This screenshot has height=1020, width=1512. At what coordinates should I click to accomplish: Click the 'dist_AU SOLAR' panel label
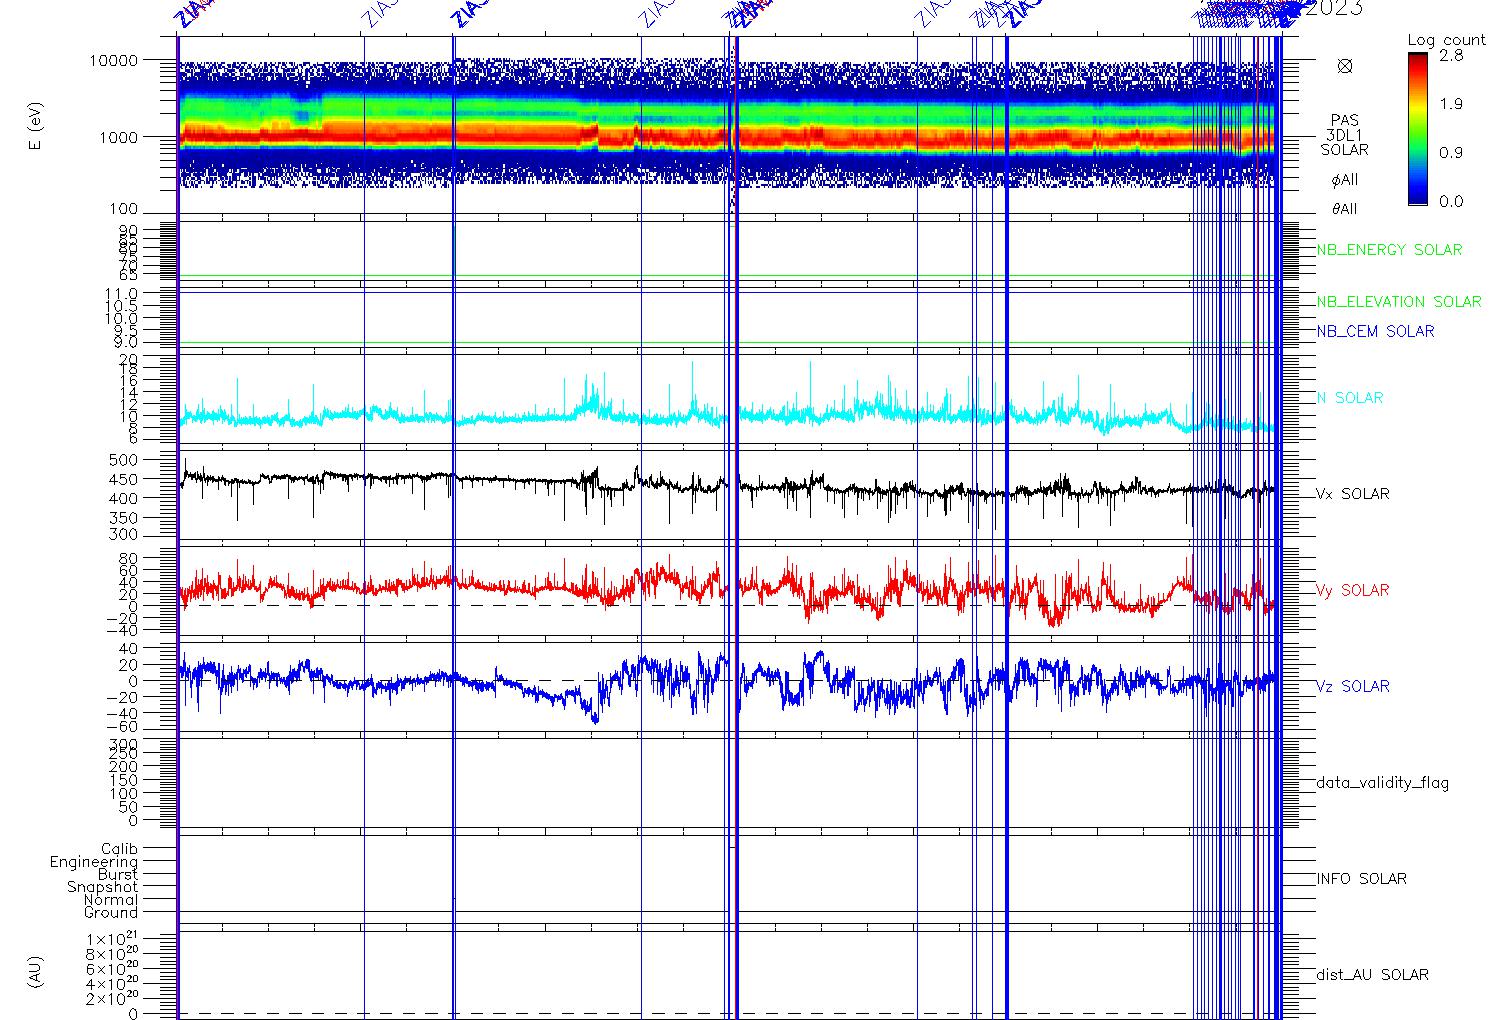click(x=1372, y=975)
